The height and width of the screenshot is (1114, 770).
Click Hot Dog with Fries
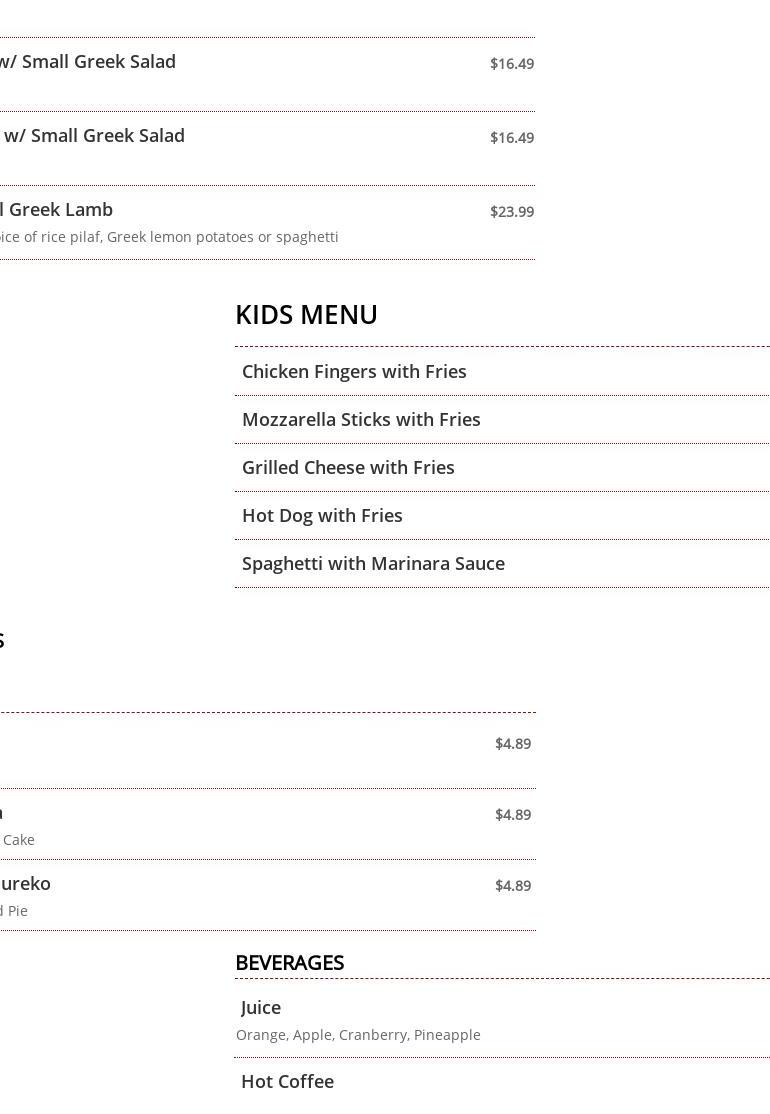coord(322,515)
